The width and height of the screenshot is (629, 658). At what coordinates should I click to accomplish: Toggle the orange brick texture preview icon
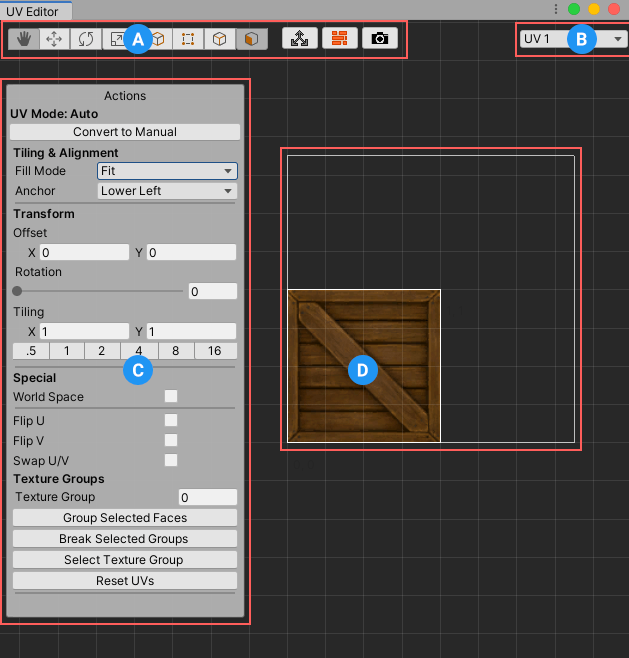[339, 39]
